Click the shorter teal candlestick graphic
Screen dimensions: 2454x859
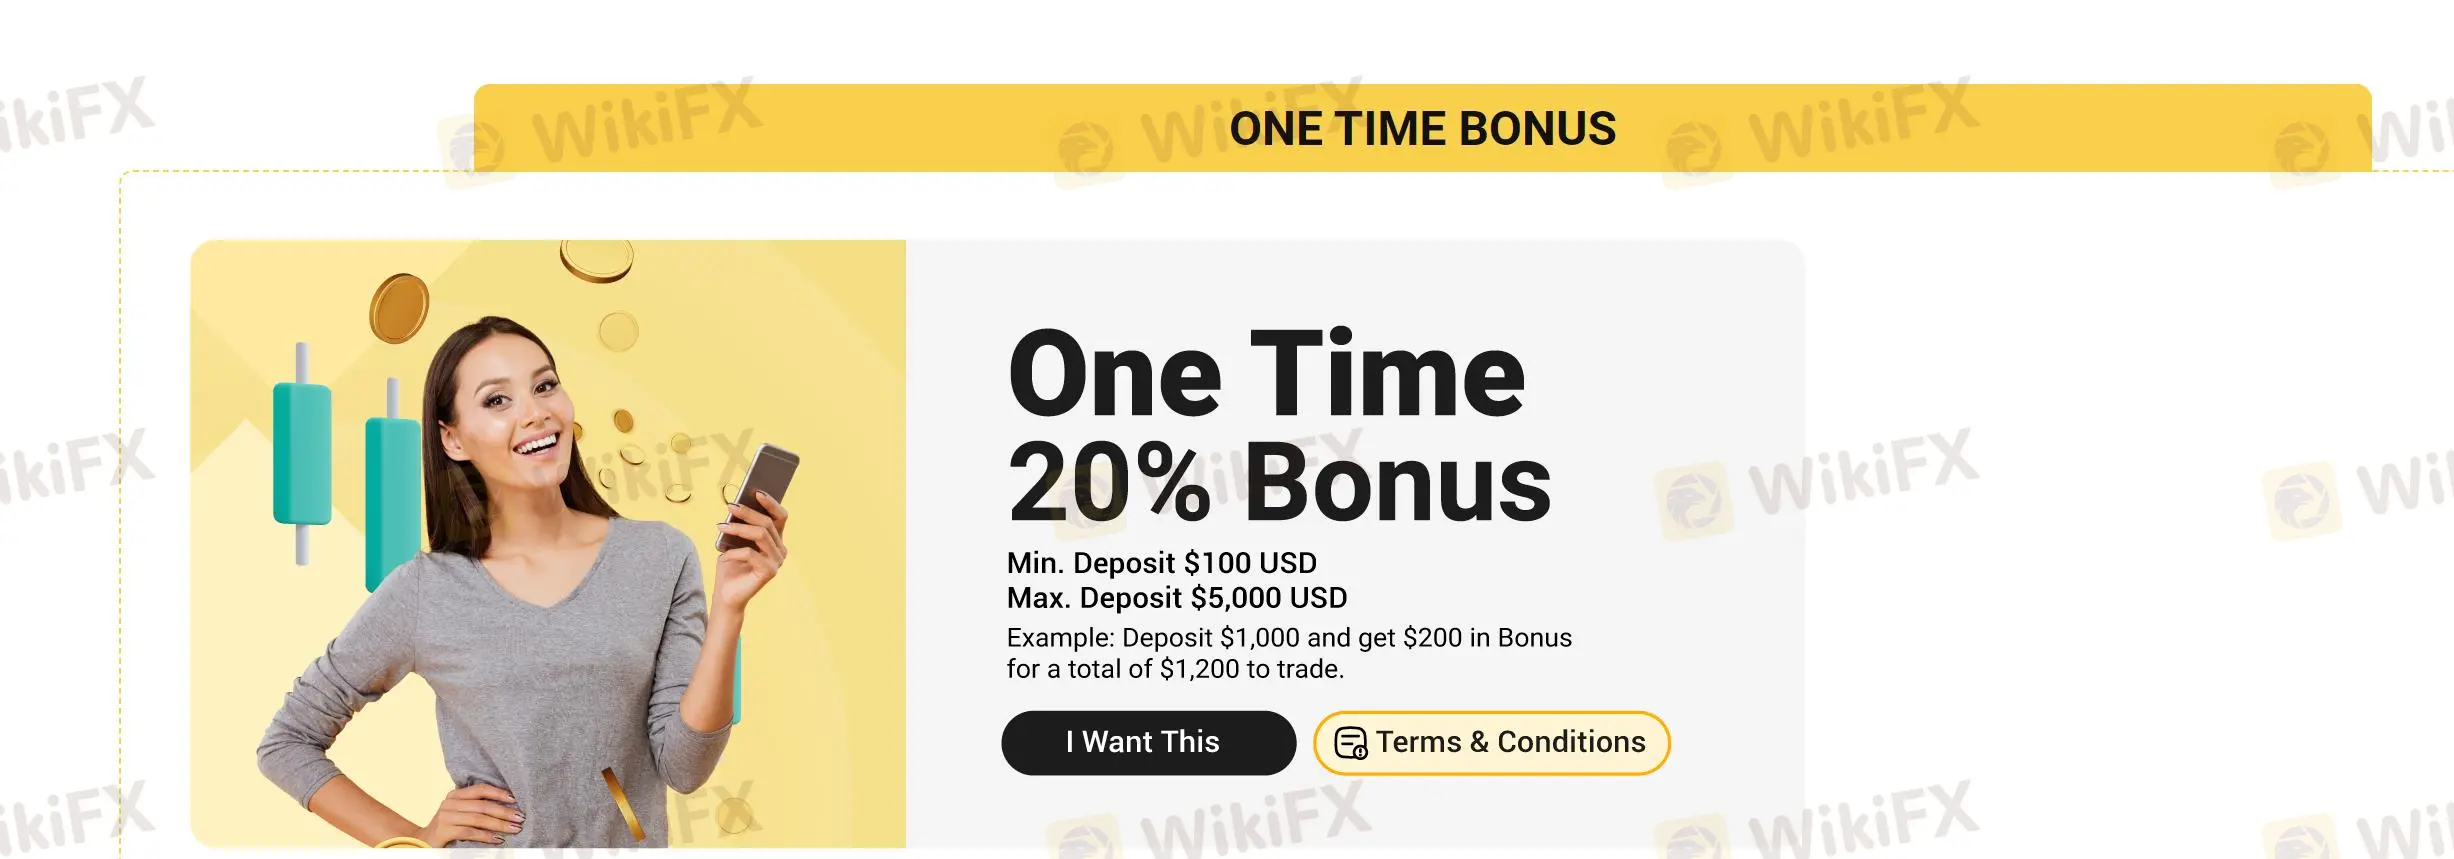coord(302,453)
